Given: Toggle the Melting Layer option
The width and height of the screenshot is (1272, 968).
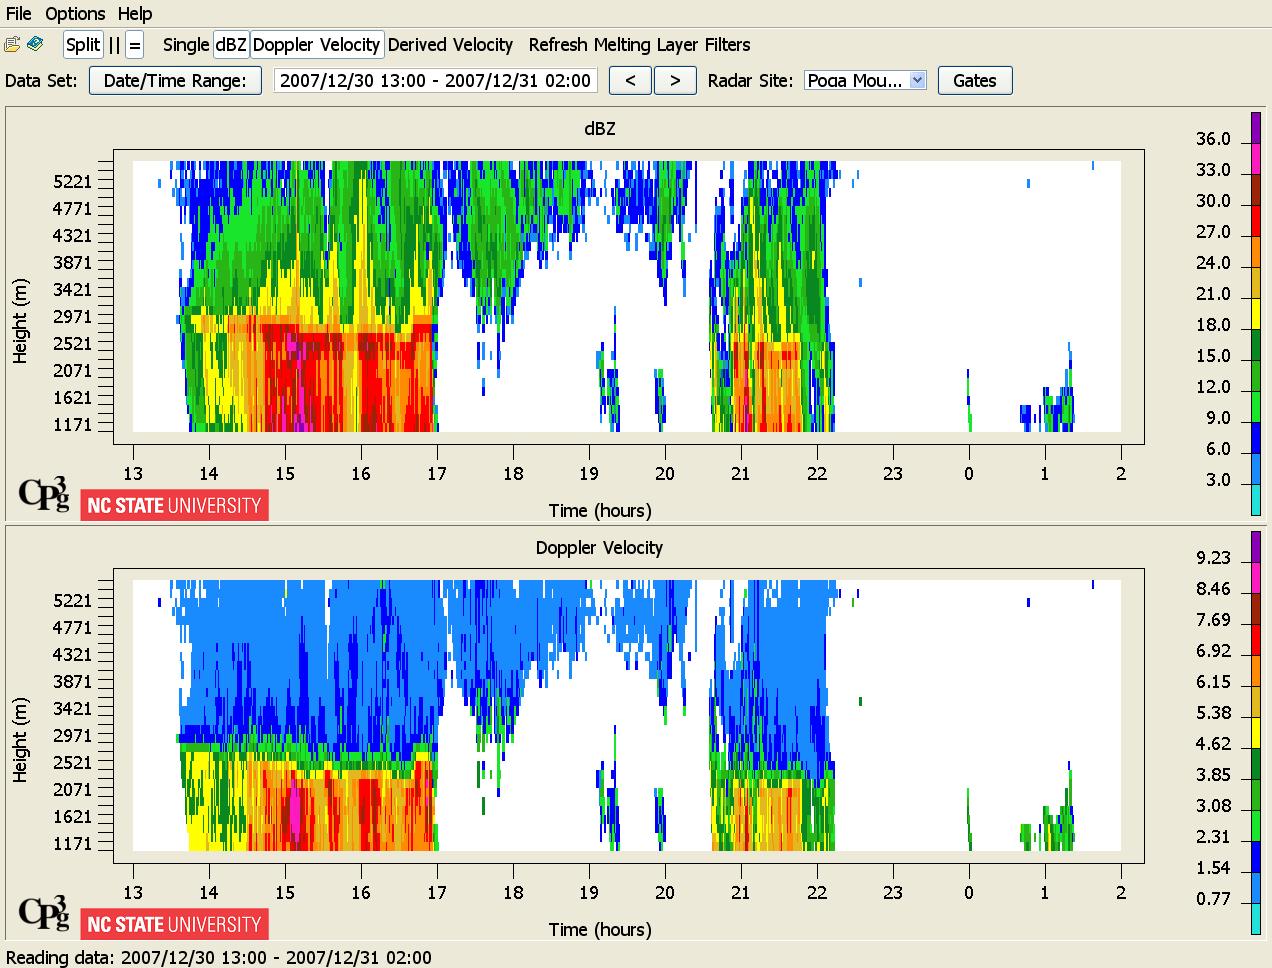Looking at the screenshot, I should tap(648, 45).
